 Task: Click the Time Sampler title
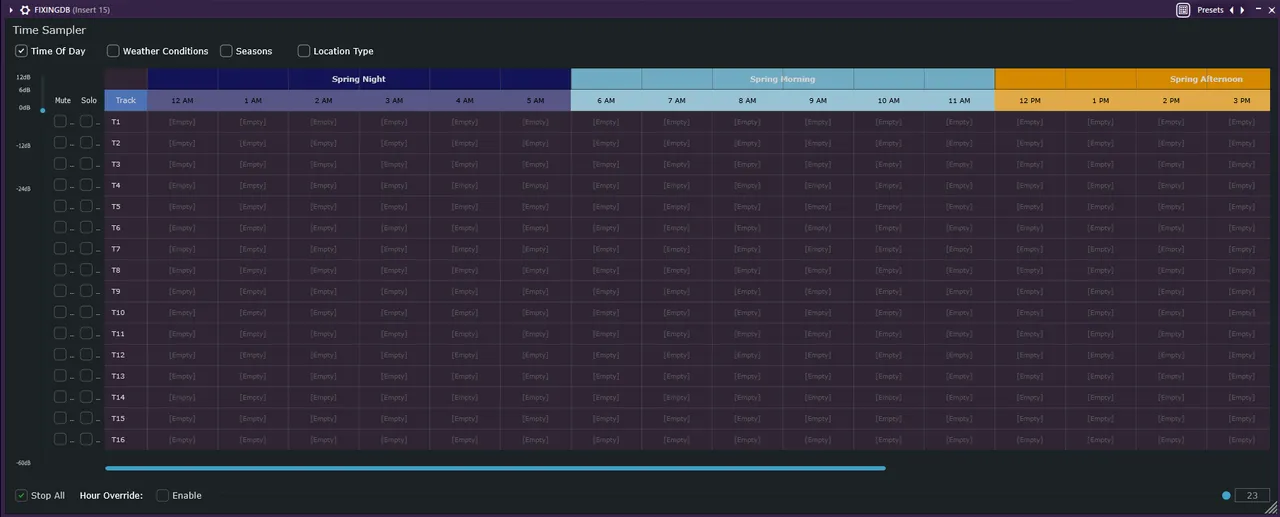(x=49, y=30)
